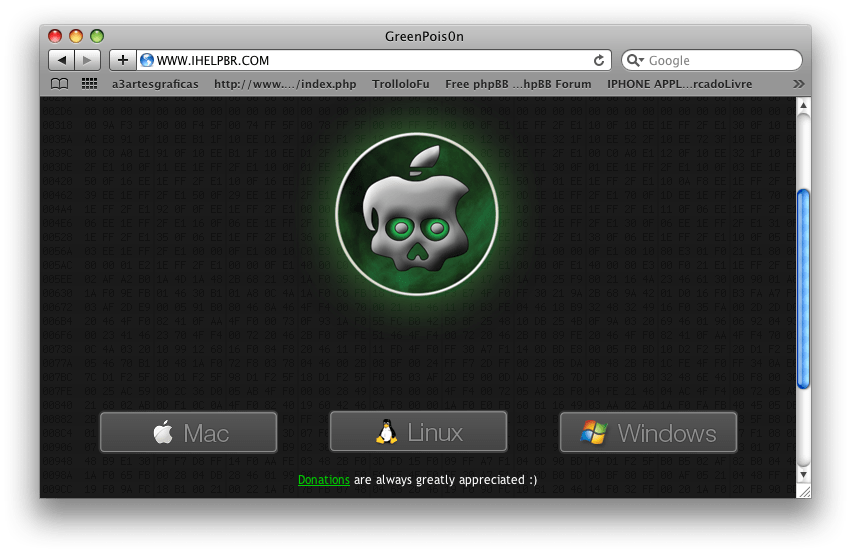The height and width of the screenshot is (553, 851).
Task: Open the search magnifier dropdown
Action: 634,60
